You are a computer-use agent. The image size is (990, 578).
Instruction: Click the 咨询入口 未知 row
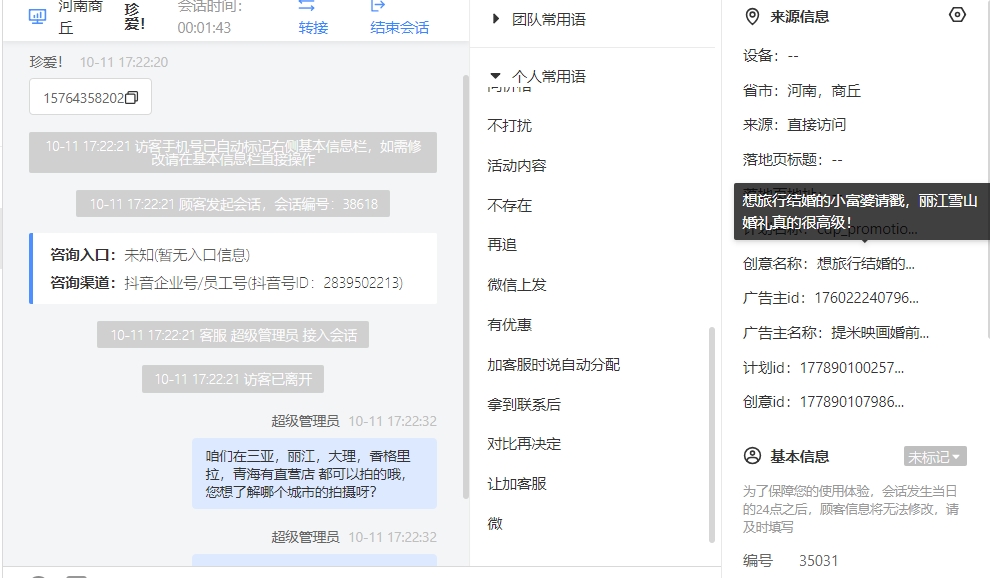coord(150,255)
